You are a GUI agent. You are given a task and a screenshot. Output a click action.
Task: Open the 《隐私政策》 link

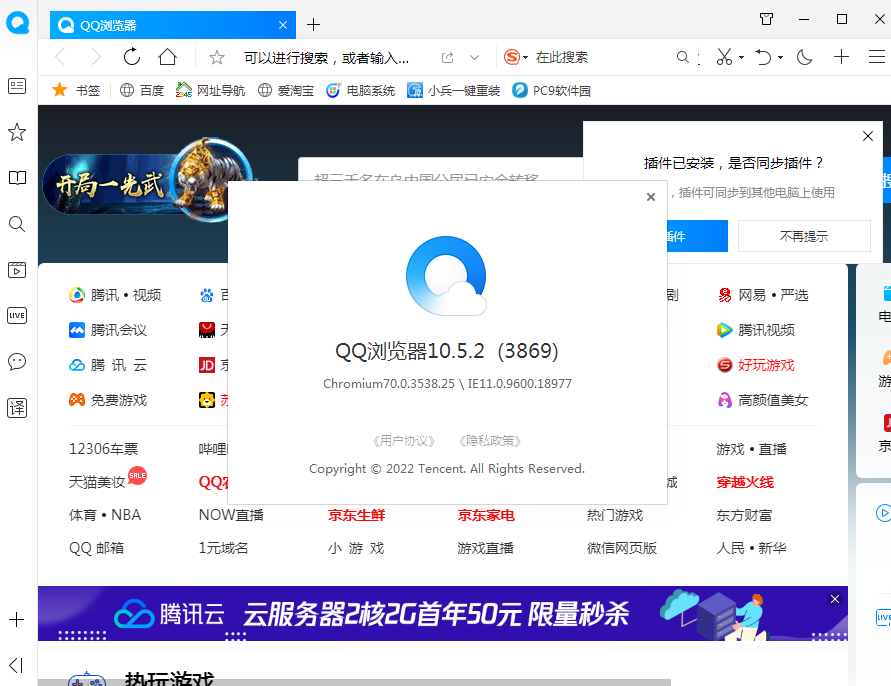[490, 440]
